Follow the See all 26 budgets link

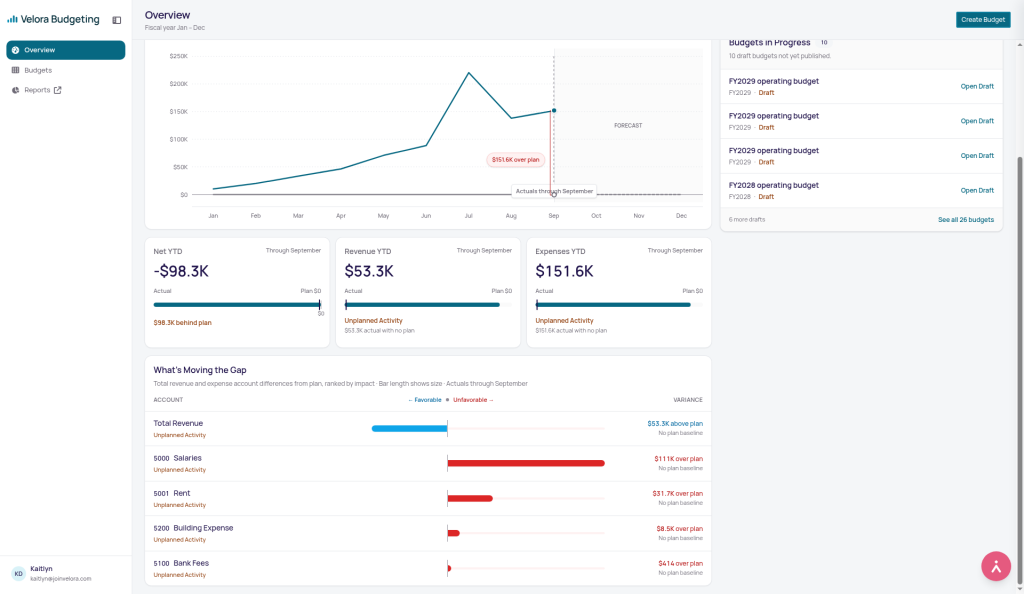(966, 220)
